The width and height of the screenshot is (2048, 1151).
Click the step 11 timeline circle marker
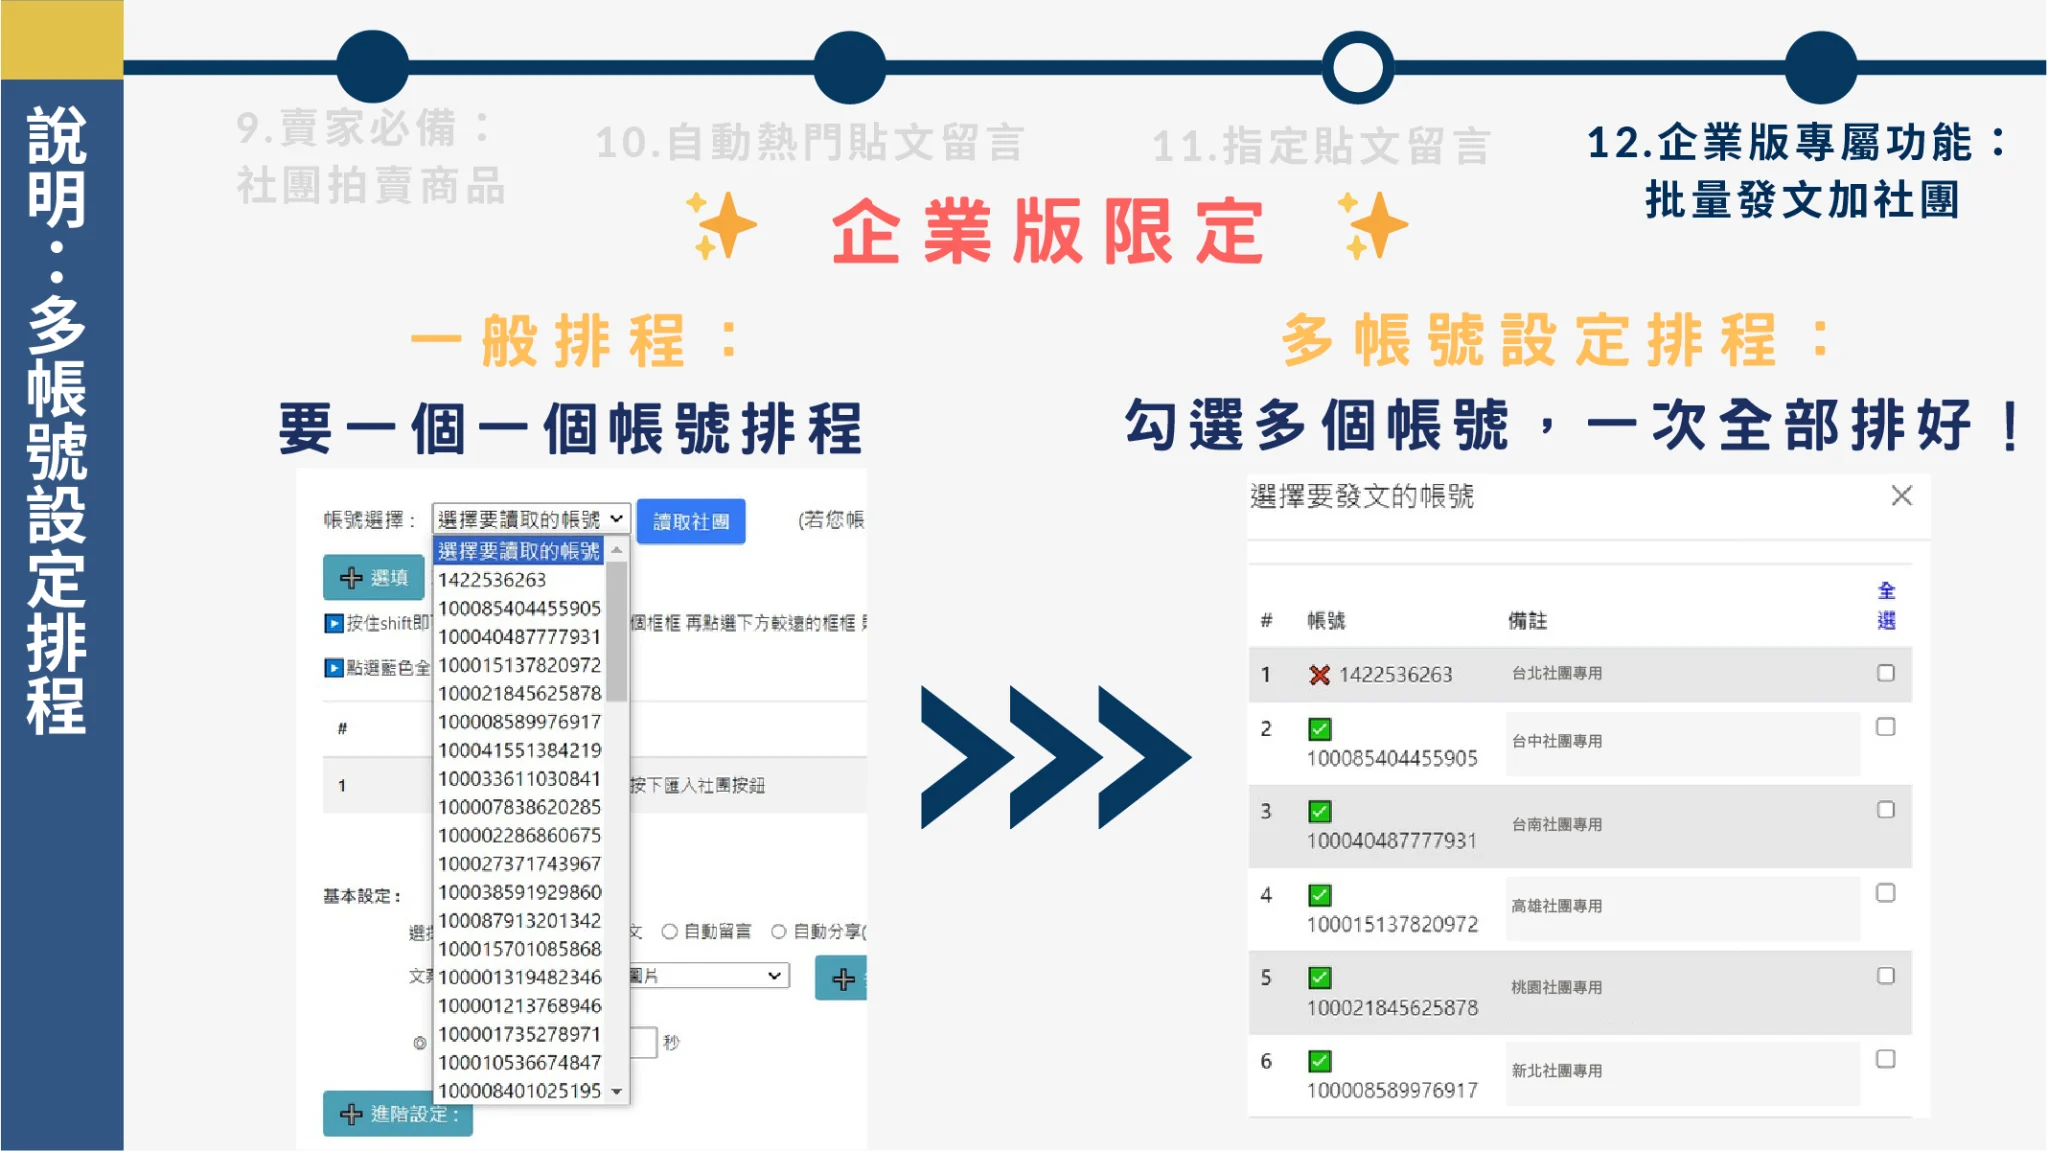(x=1357, y=67)
